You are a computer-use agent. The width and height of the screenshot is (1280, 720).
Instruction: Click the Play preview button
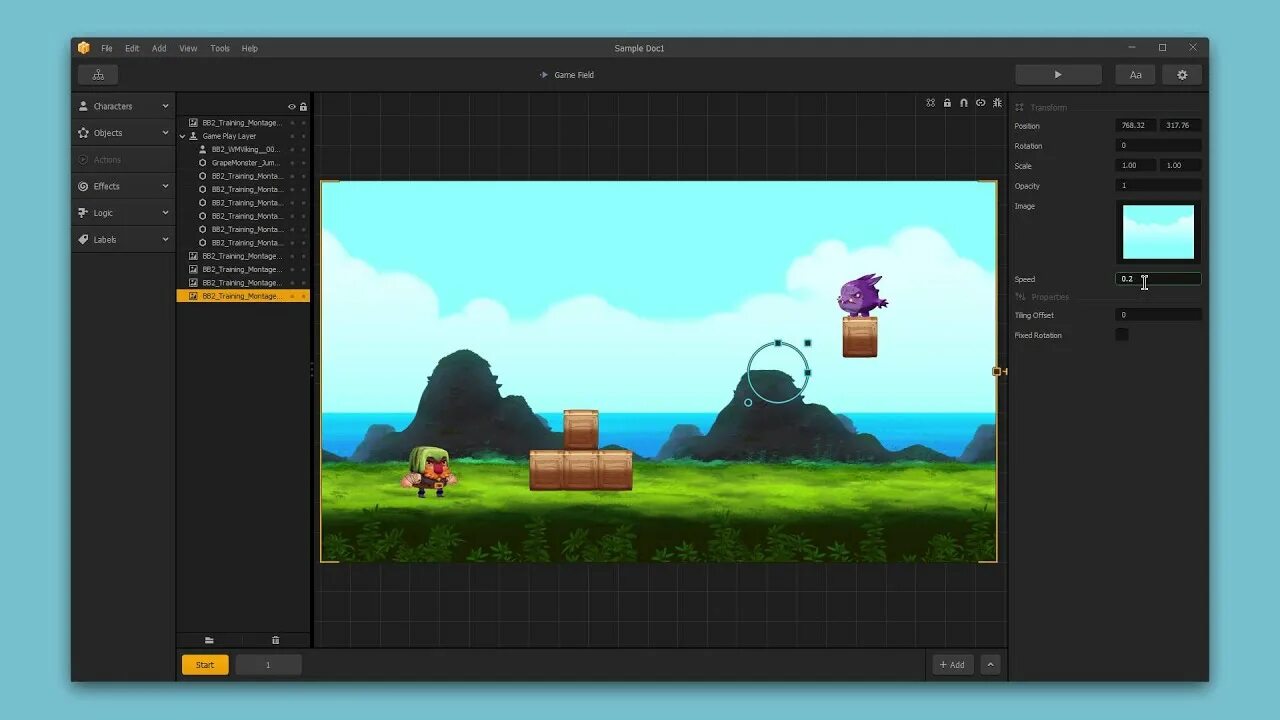pyautogui.click(x=1058, y=75)
